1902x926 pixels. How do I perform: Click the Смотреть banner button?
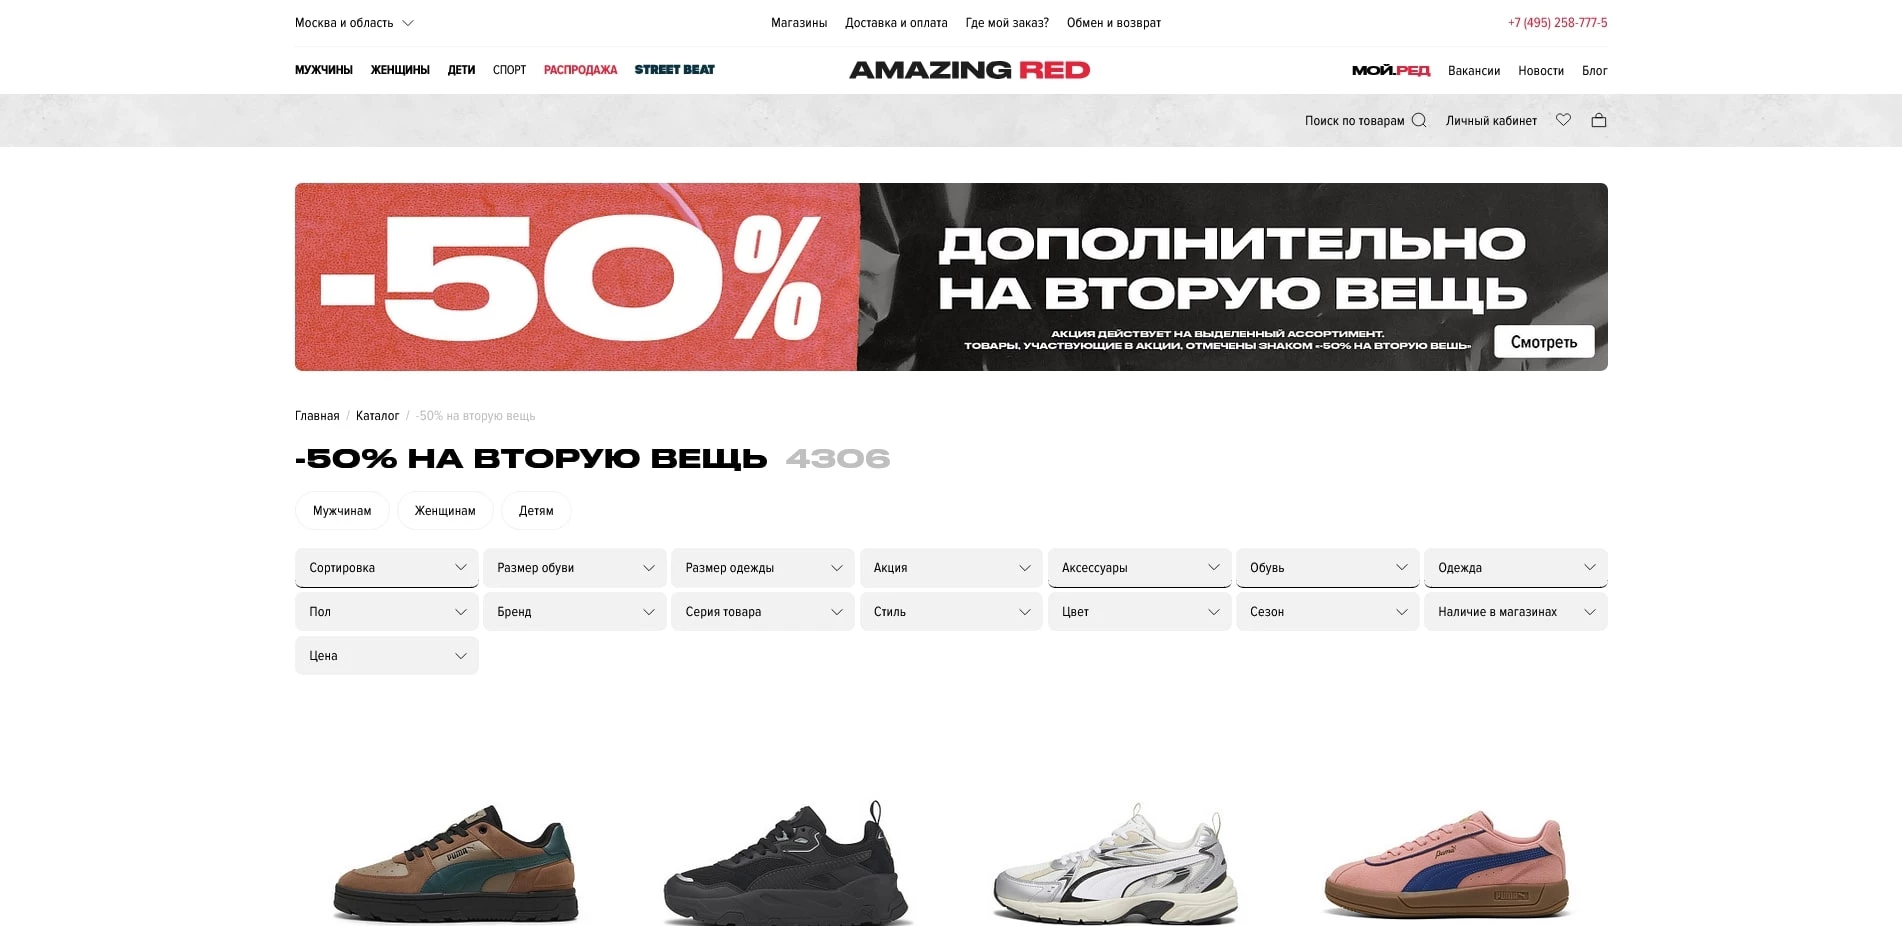click(1544, 342)
